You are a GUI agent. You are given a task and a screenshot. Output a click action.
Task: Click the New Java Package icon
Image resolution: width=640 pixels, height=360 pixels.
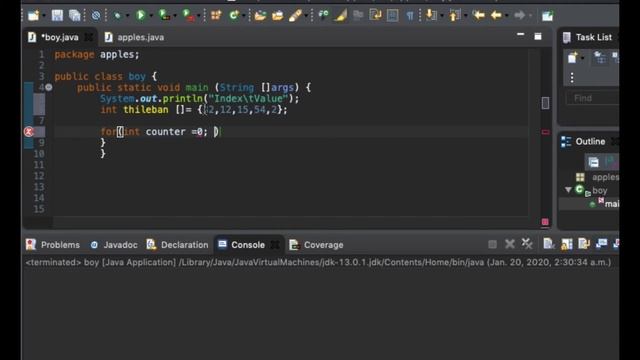click(216, 16)
